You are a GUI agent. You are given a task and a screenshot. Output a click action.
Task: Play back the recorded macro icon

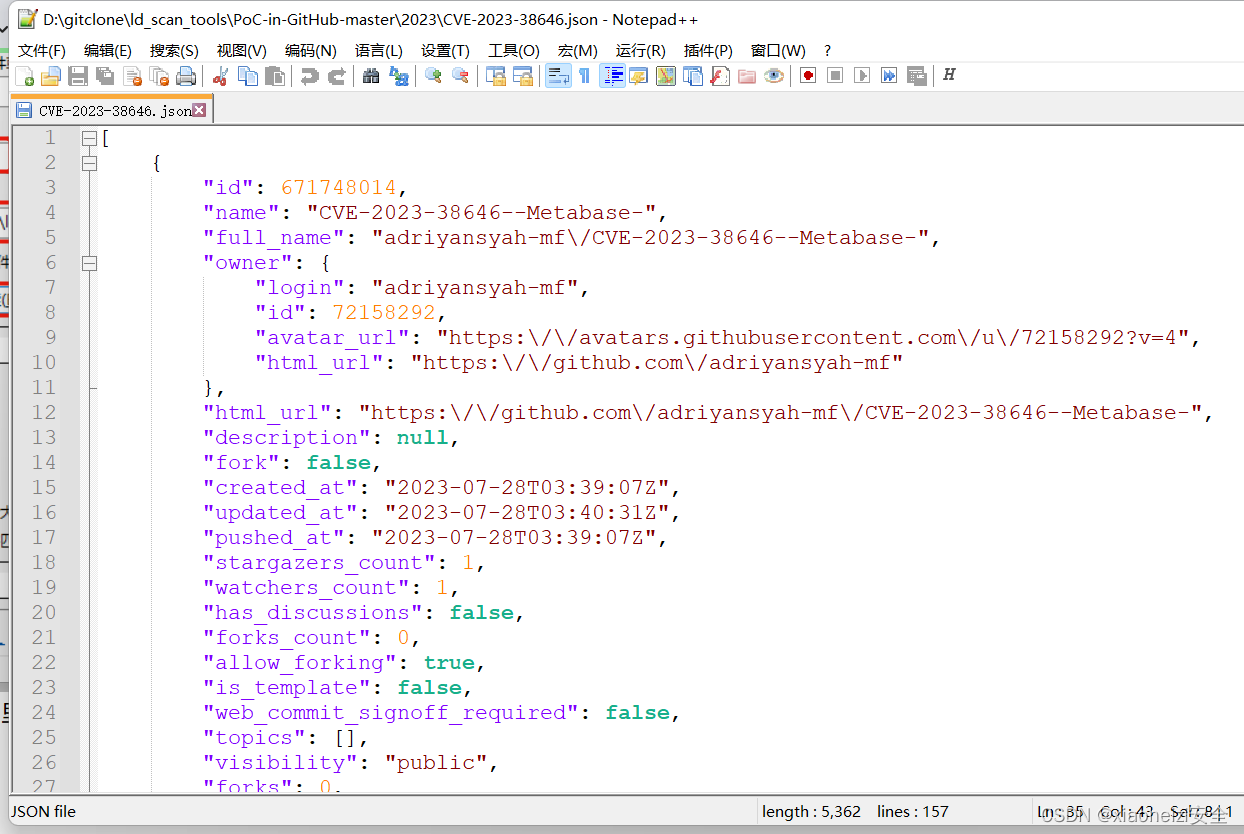(862, 76)
